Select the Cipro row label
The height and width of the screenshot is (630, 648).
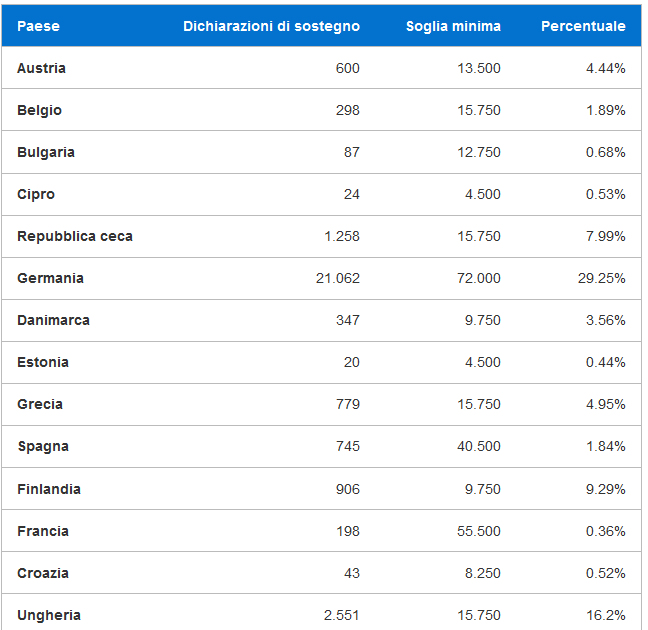pyautogui.click(x=36, y=194)
